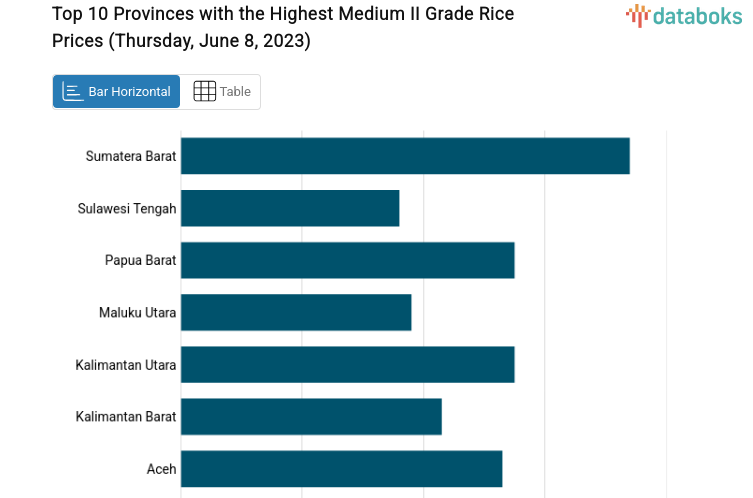The width and height of the screenshot is (753, 498).
Task: Click the databoks logo
Action: coord(684,15)
